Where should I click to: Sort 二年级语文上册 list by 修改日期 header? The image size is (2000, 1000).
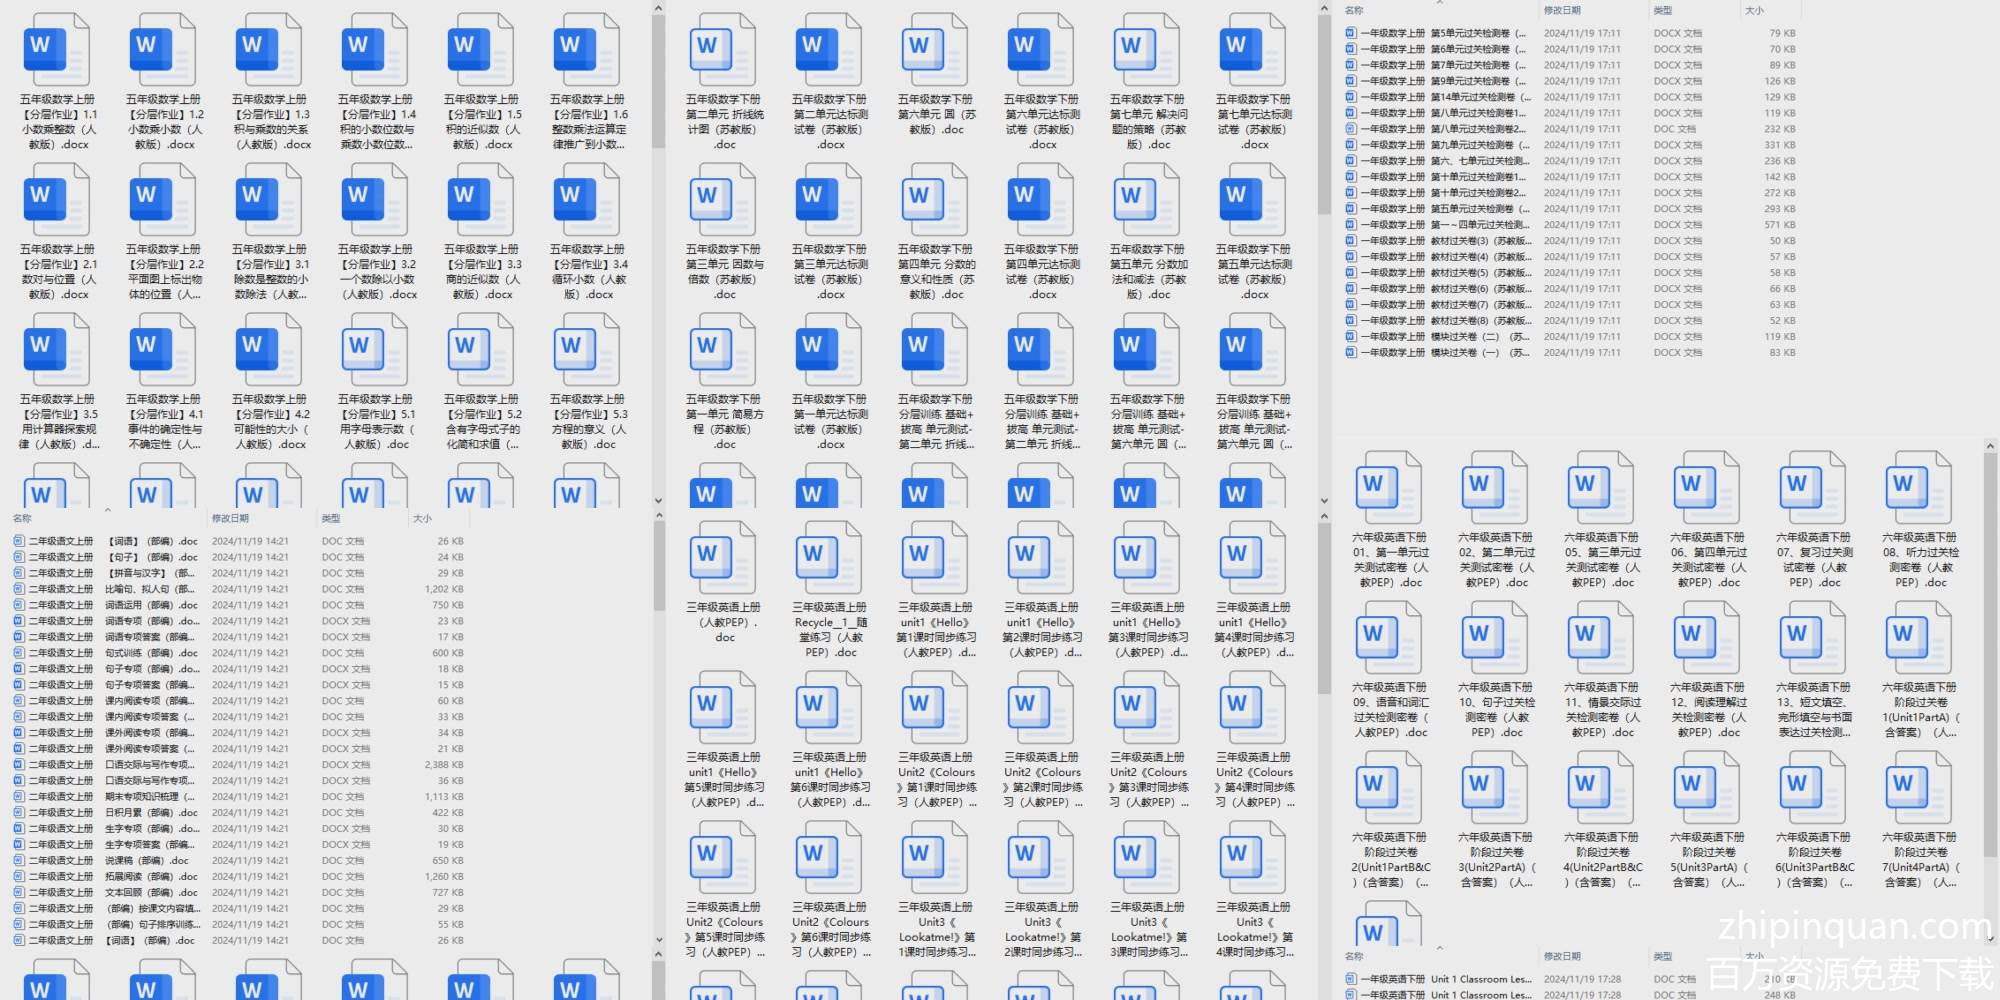[230, 518]
